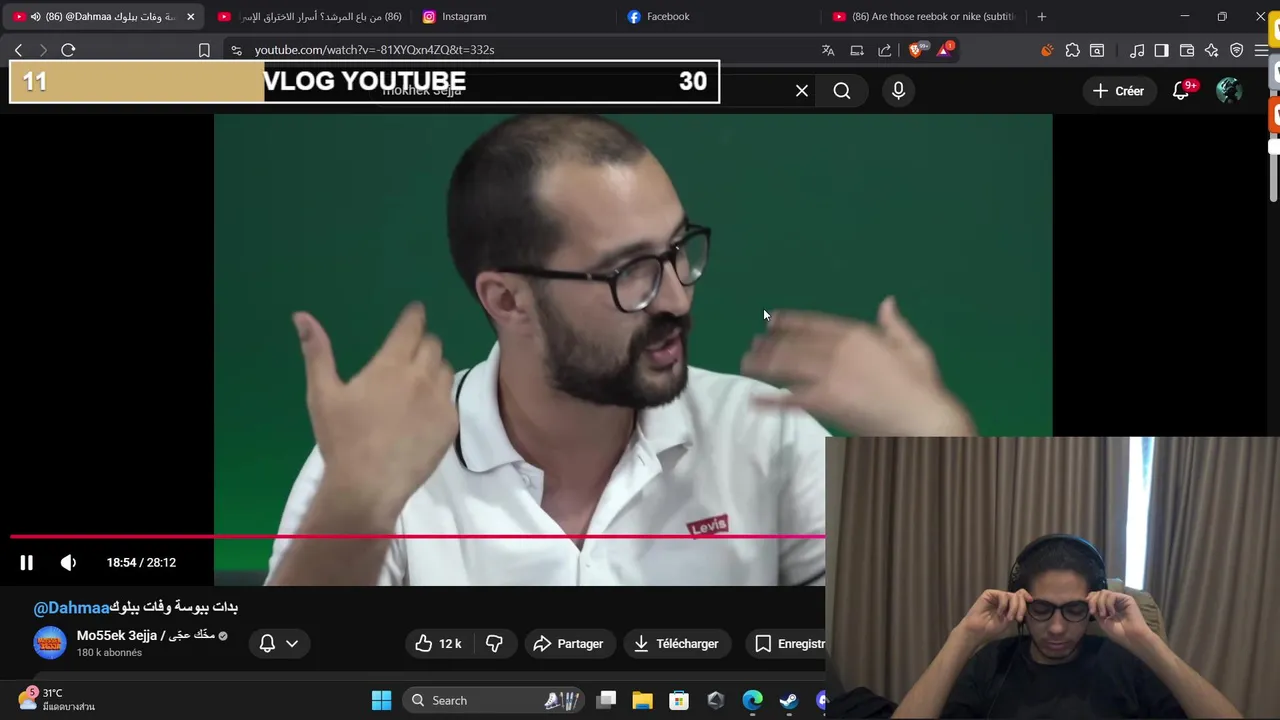Reload the page with refresh icon
The width and height of the screenshot is (1280, 720).
pyautogui.click(x=68, y=50)
